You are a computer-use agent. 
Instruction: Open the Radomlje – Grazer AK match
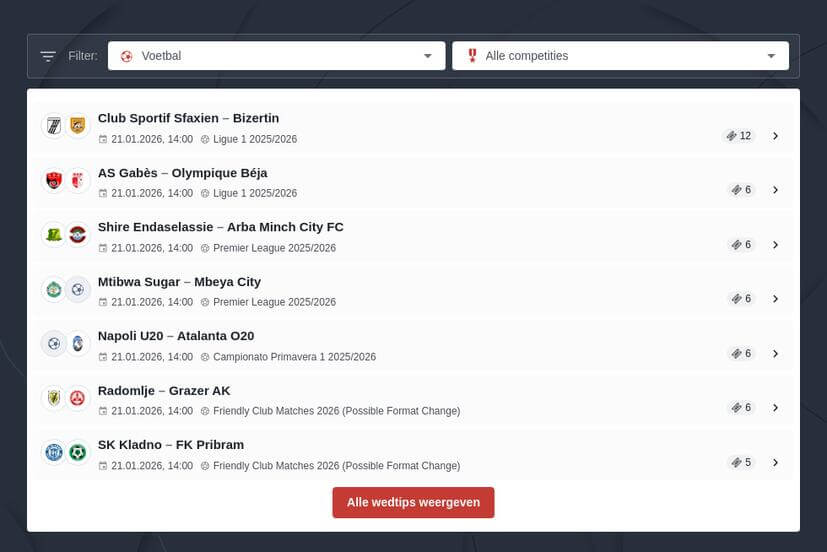point(164,390)
